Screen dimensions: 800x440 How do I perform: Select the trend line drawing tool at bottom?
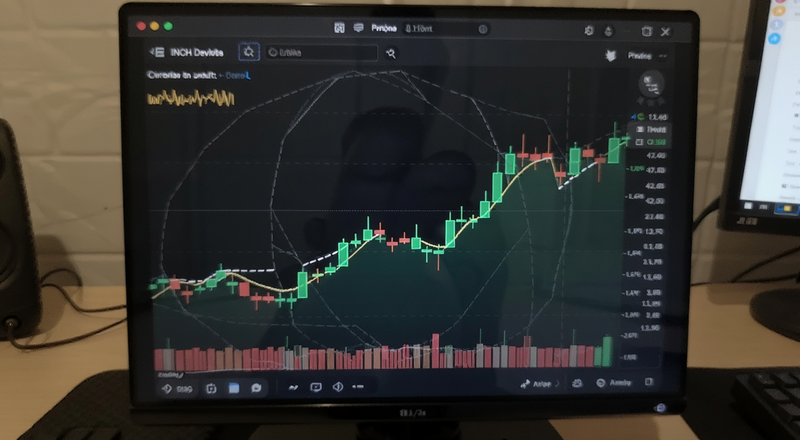(293, 387)
